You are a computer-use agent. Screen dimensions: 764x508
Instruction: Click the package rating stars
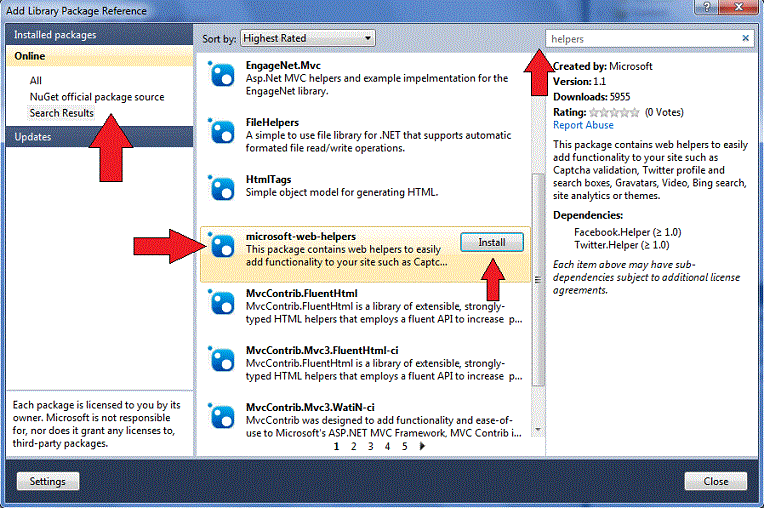[x=614, y=113]
